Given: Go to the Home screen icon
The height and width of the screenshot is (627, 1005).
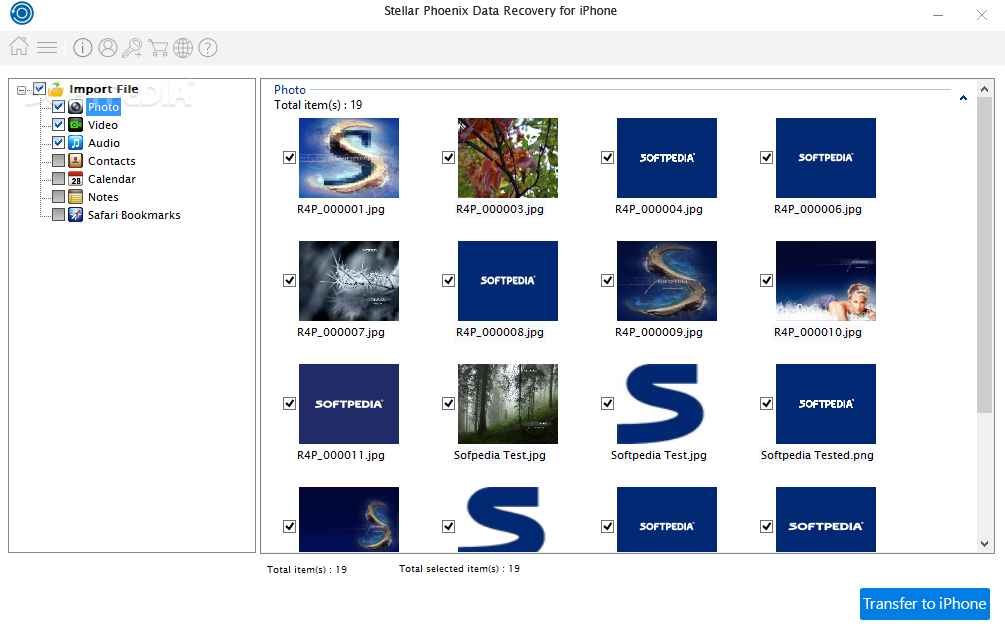Looking at the screenshot, I should tap(19, 47).
